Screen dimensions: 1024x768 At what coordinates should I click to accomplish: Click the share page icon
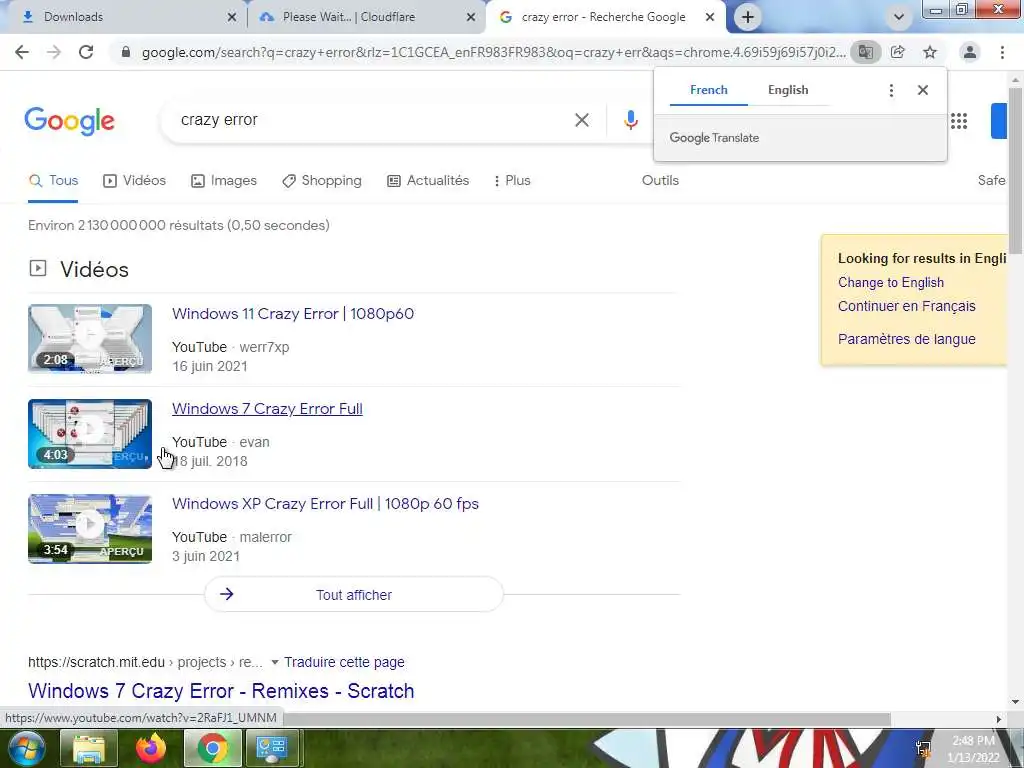[x=898, y=52]
